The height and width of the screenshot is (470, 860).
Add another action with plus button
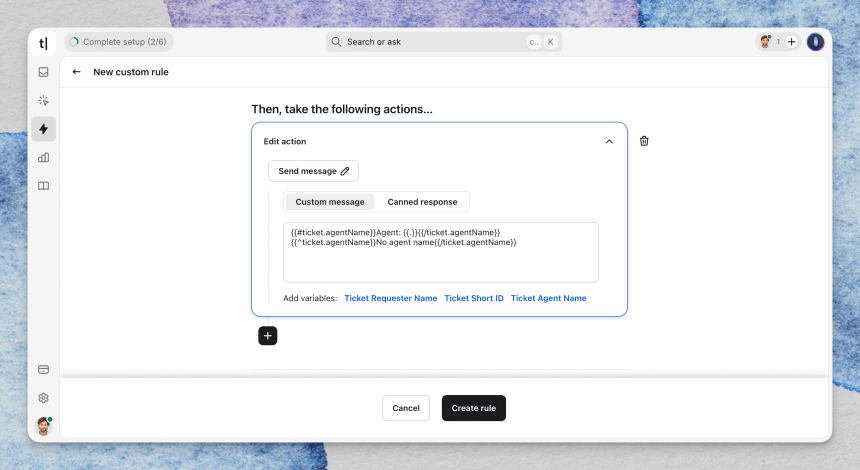coord(268,336)
